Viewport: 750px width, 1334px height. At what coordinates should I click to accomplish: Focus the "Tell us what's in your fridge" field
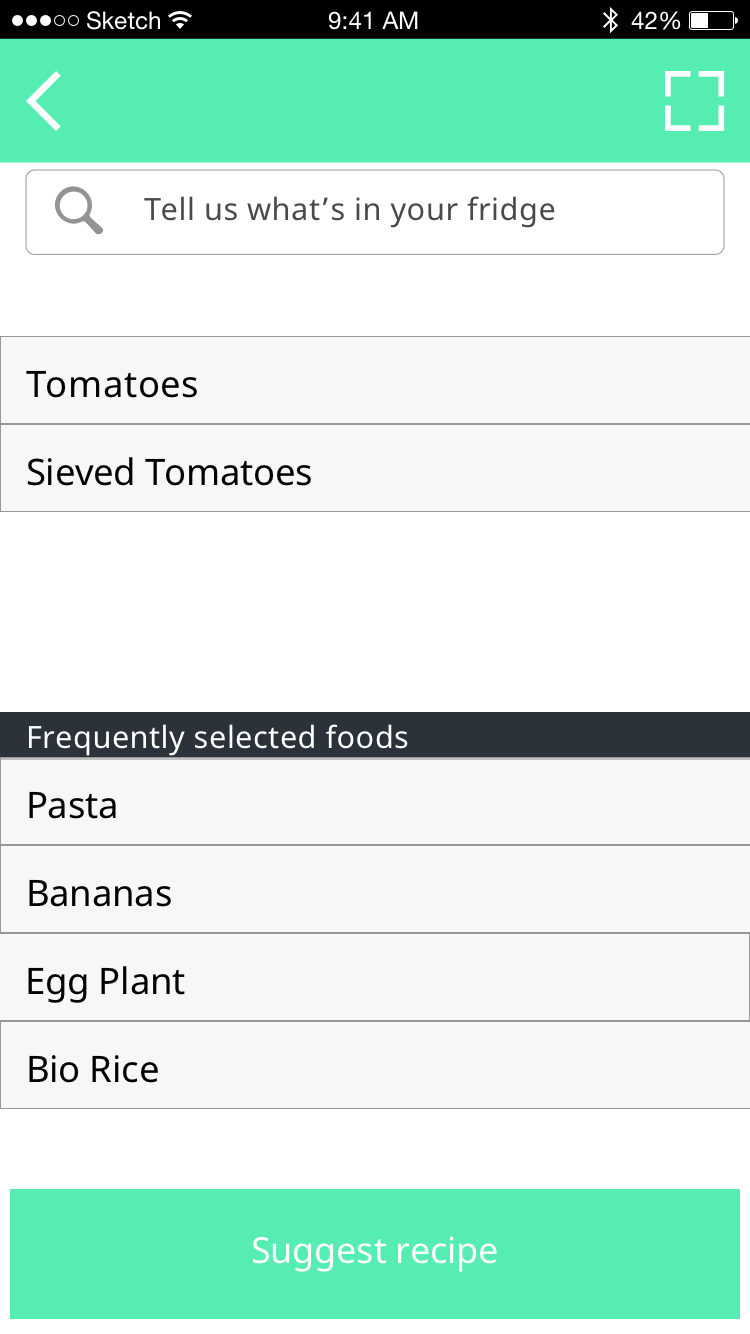coord(400,211)
